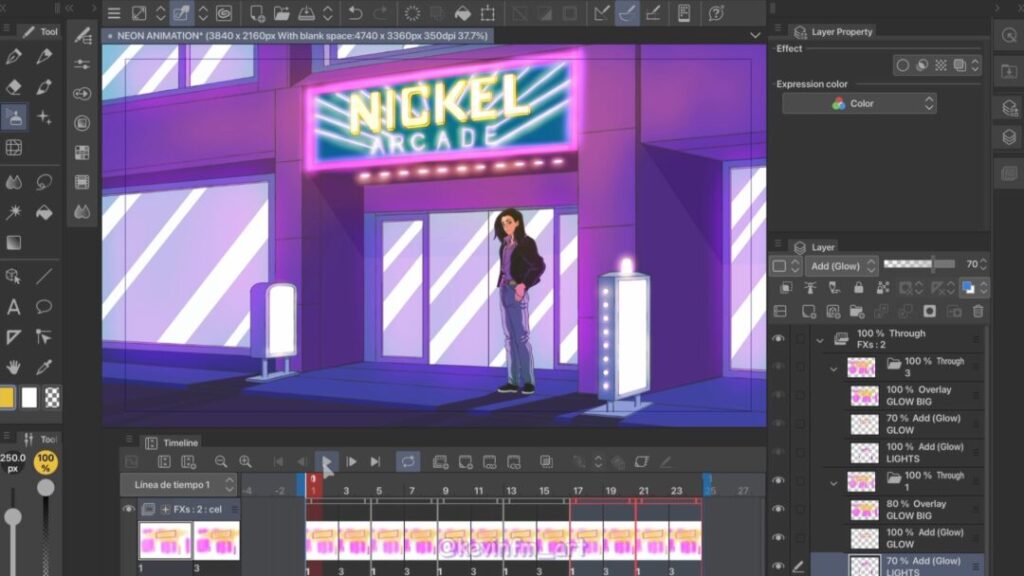Toggle visibility of 80% Overlay GLOW BIG layer

(778, 510)
